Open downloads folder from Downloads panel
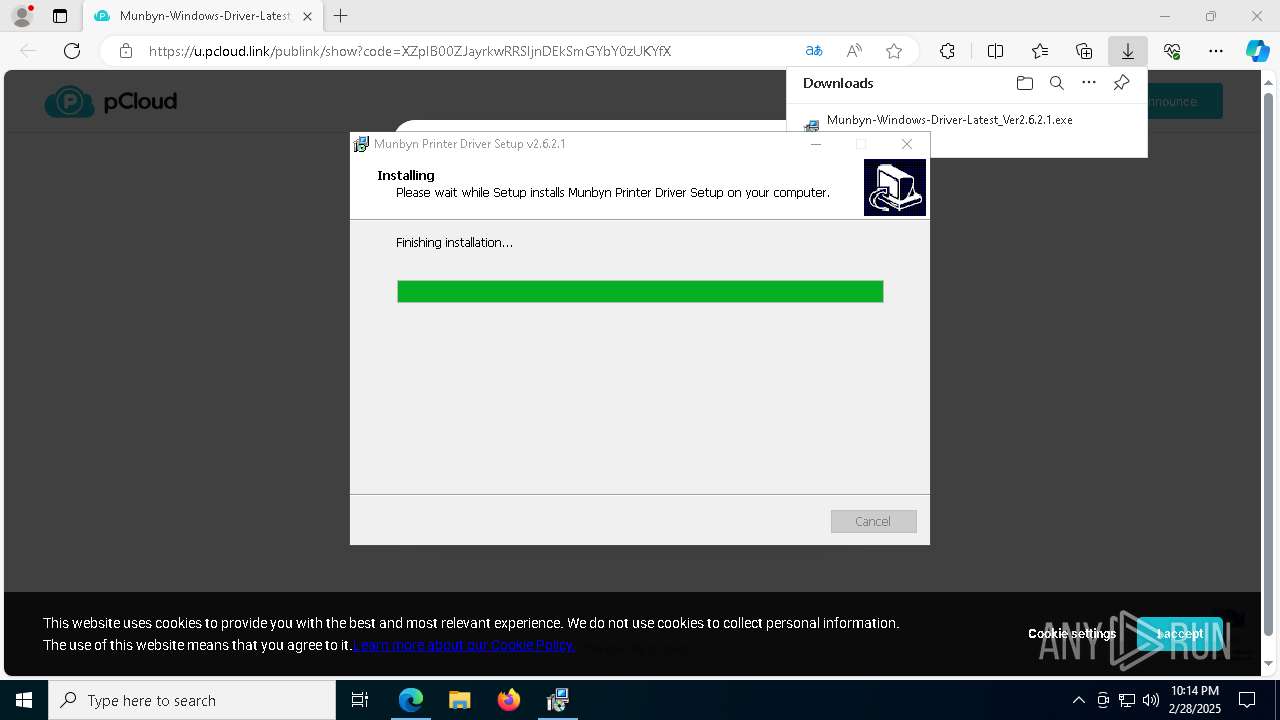 [x=1024, y=83]
